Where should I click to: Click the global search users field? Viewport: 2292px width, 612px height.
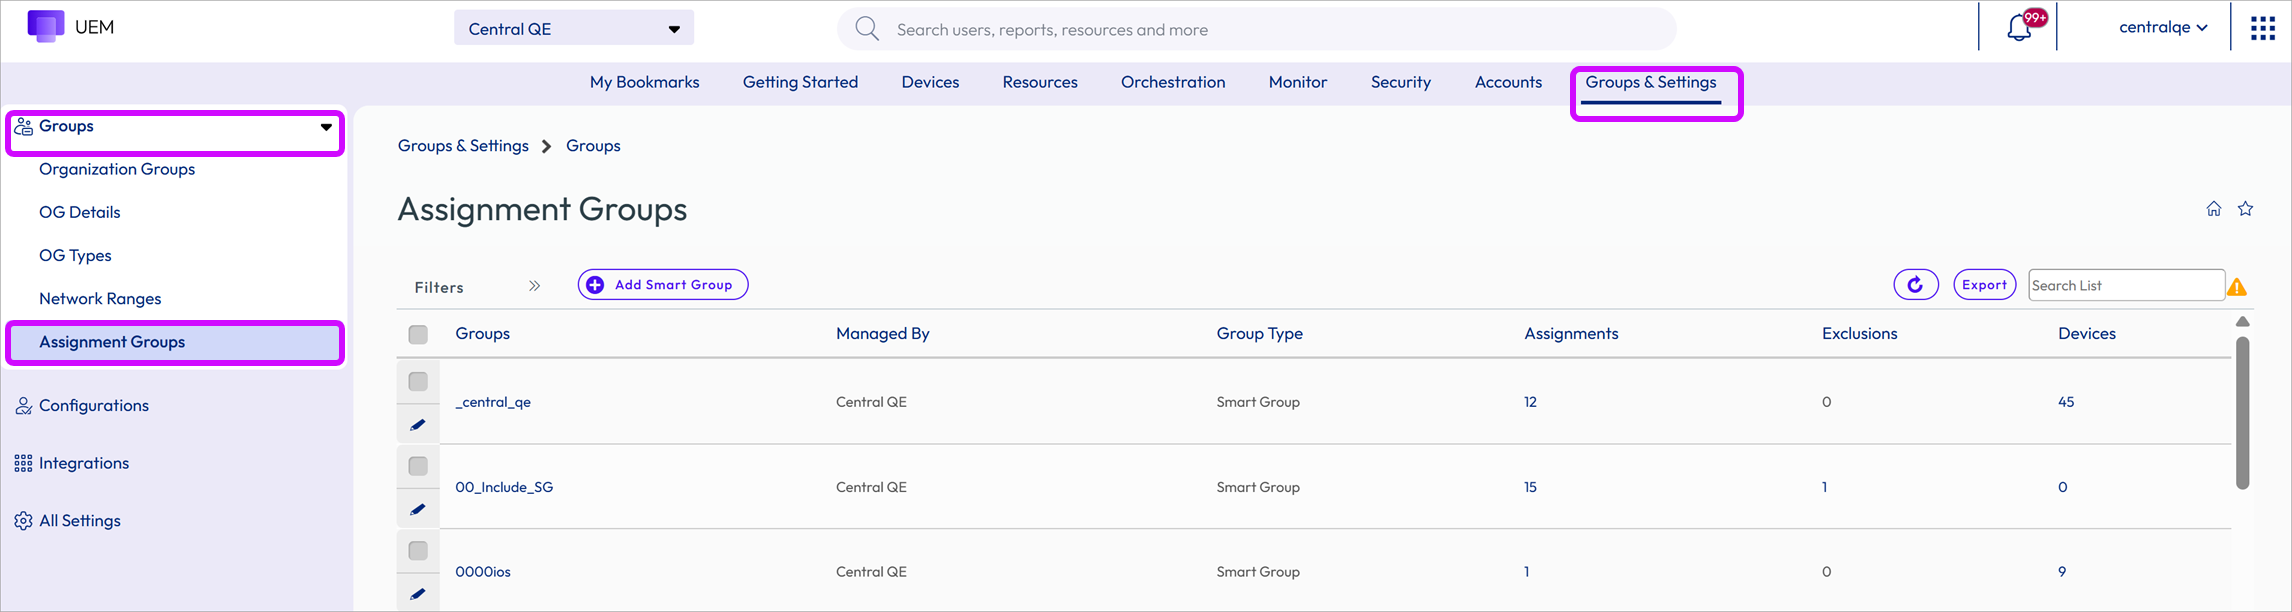pos(1257,29)
